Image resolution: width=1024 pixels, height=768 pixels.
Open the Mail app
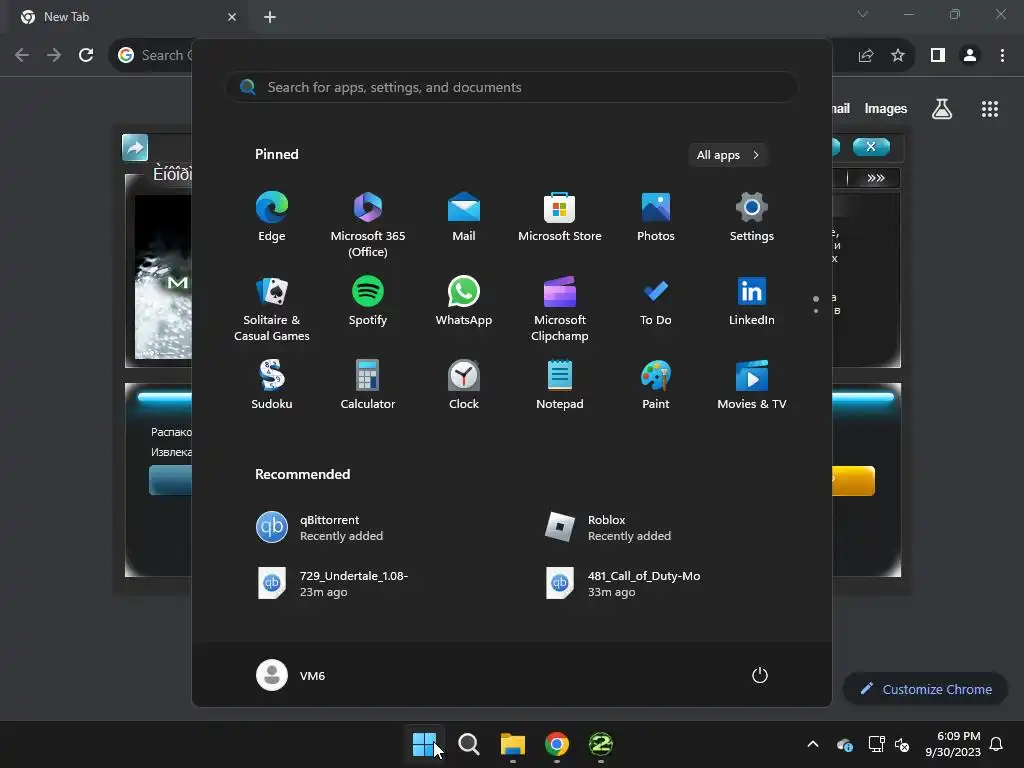pos(464,217)
